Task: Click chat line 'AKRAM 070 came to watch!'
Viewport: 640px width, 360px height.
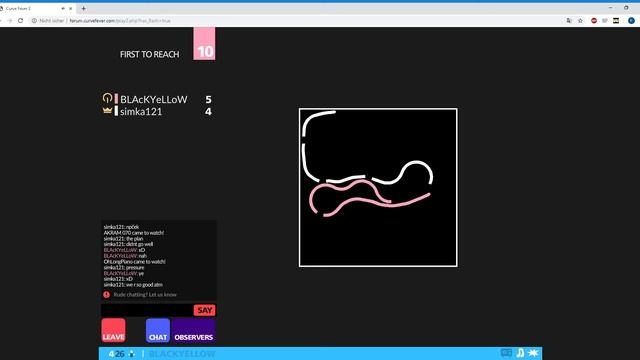Action: (133, 233)
